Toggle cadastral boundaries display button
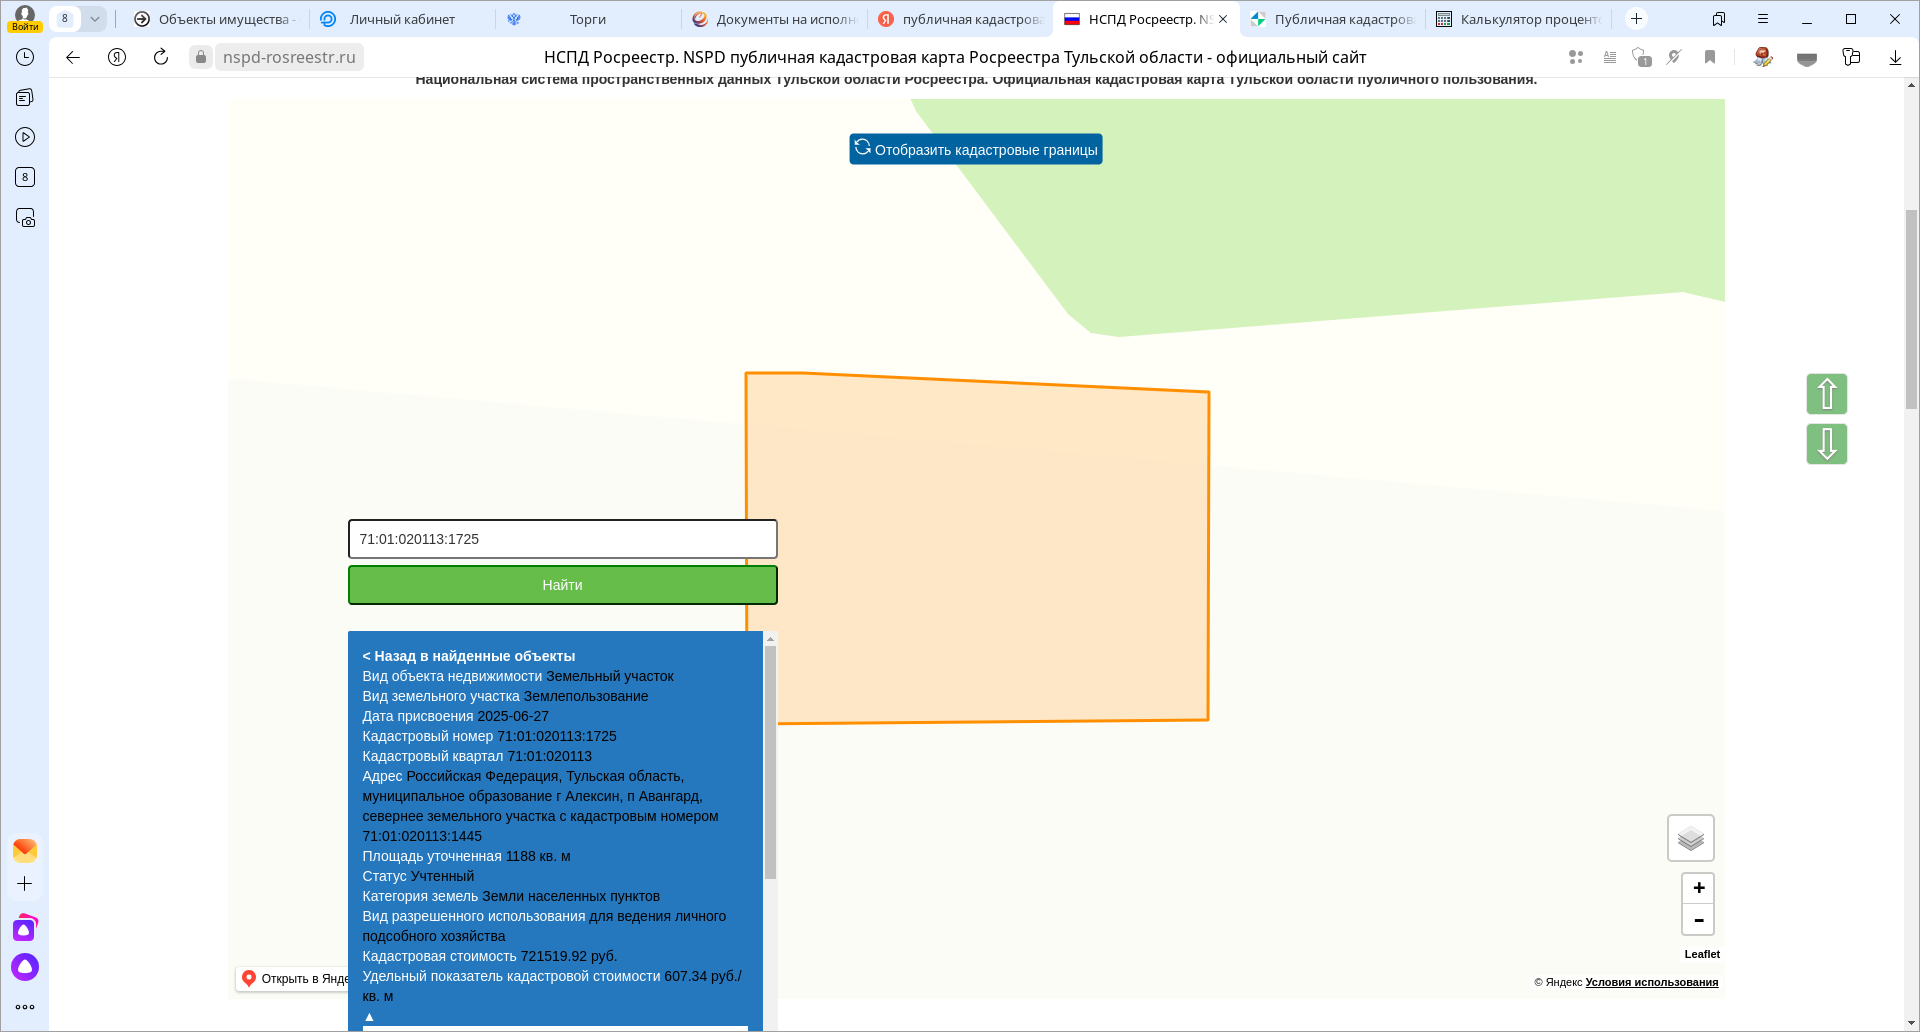Image resolution: width=1920 pixels, height=1032 pixels. pyautogui.click(x=975, y=149)
